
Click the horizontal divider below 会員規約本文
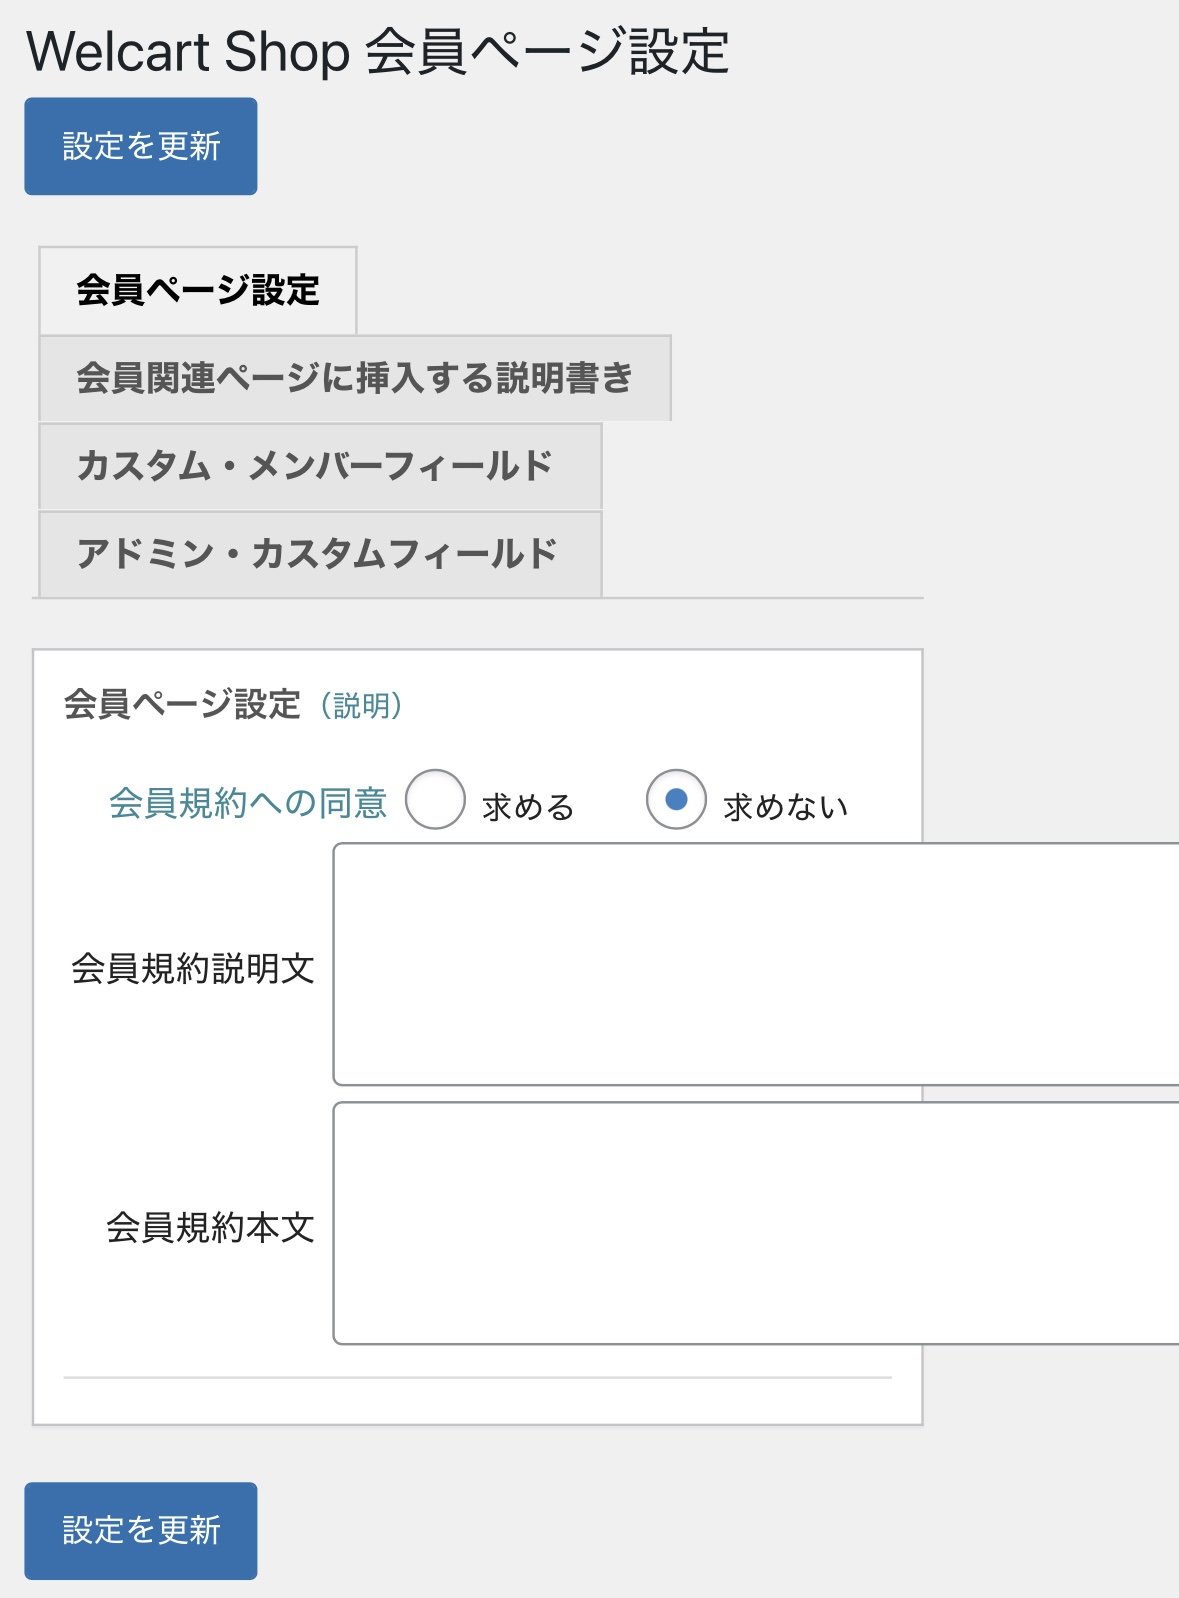(477, 1378)
